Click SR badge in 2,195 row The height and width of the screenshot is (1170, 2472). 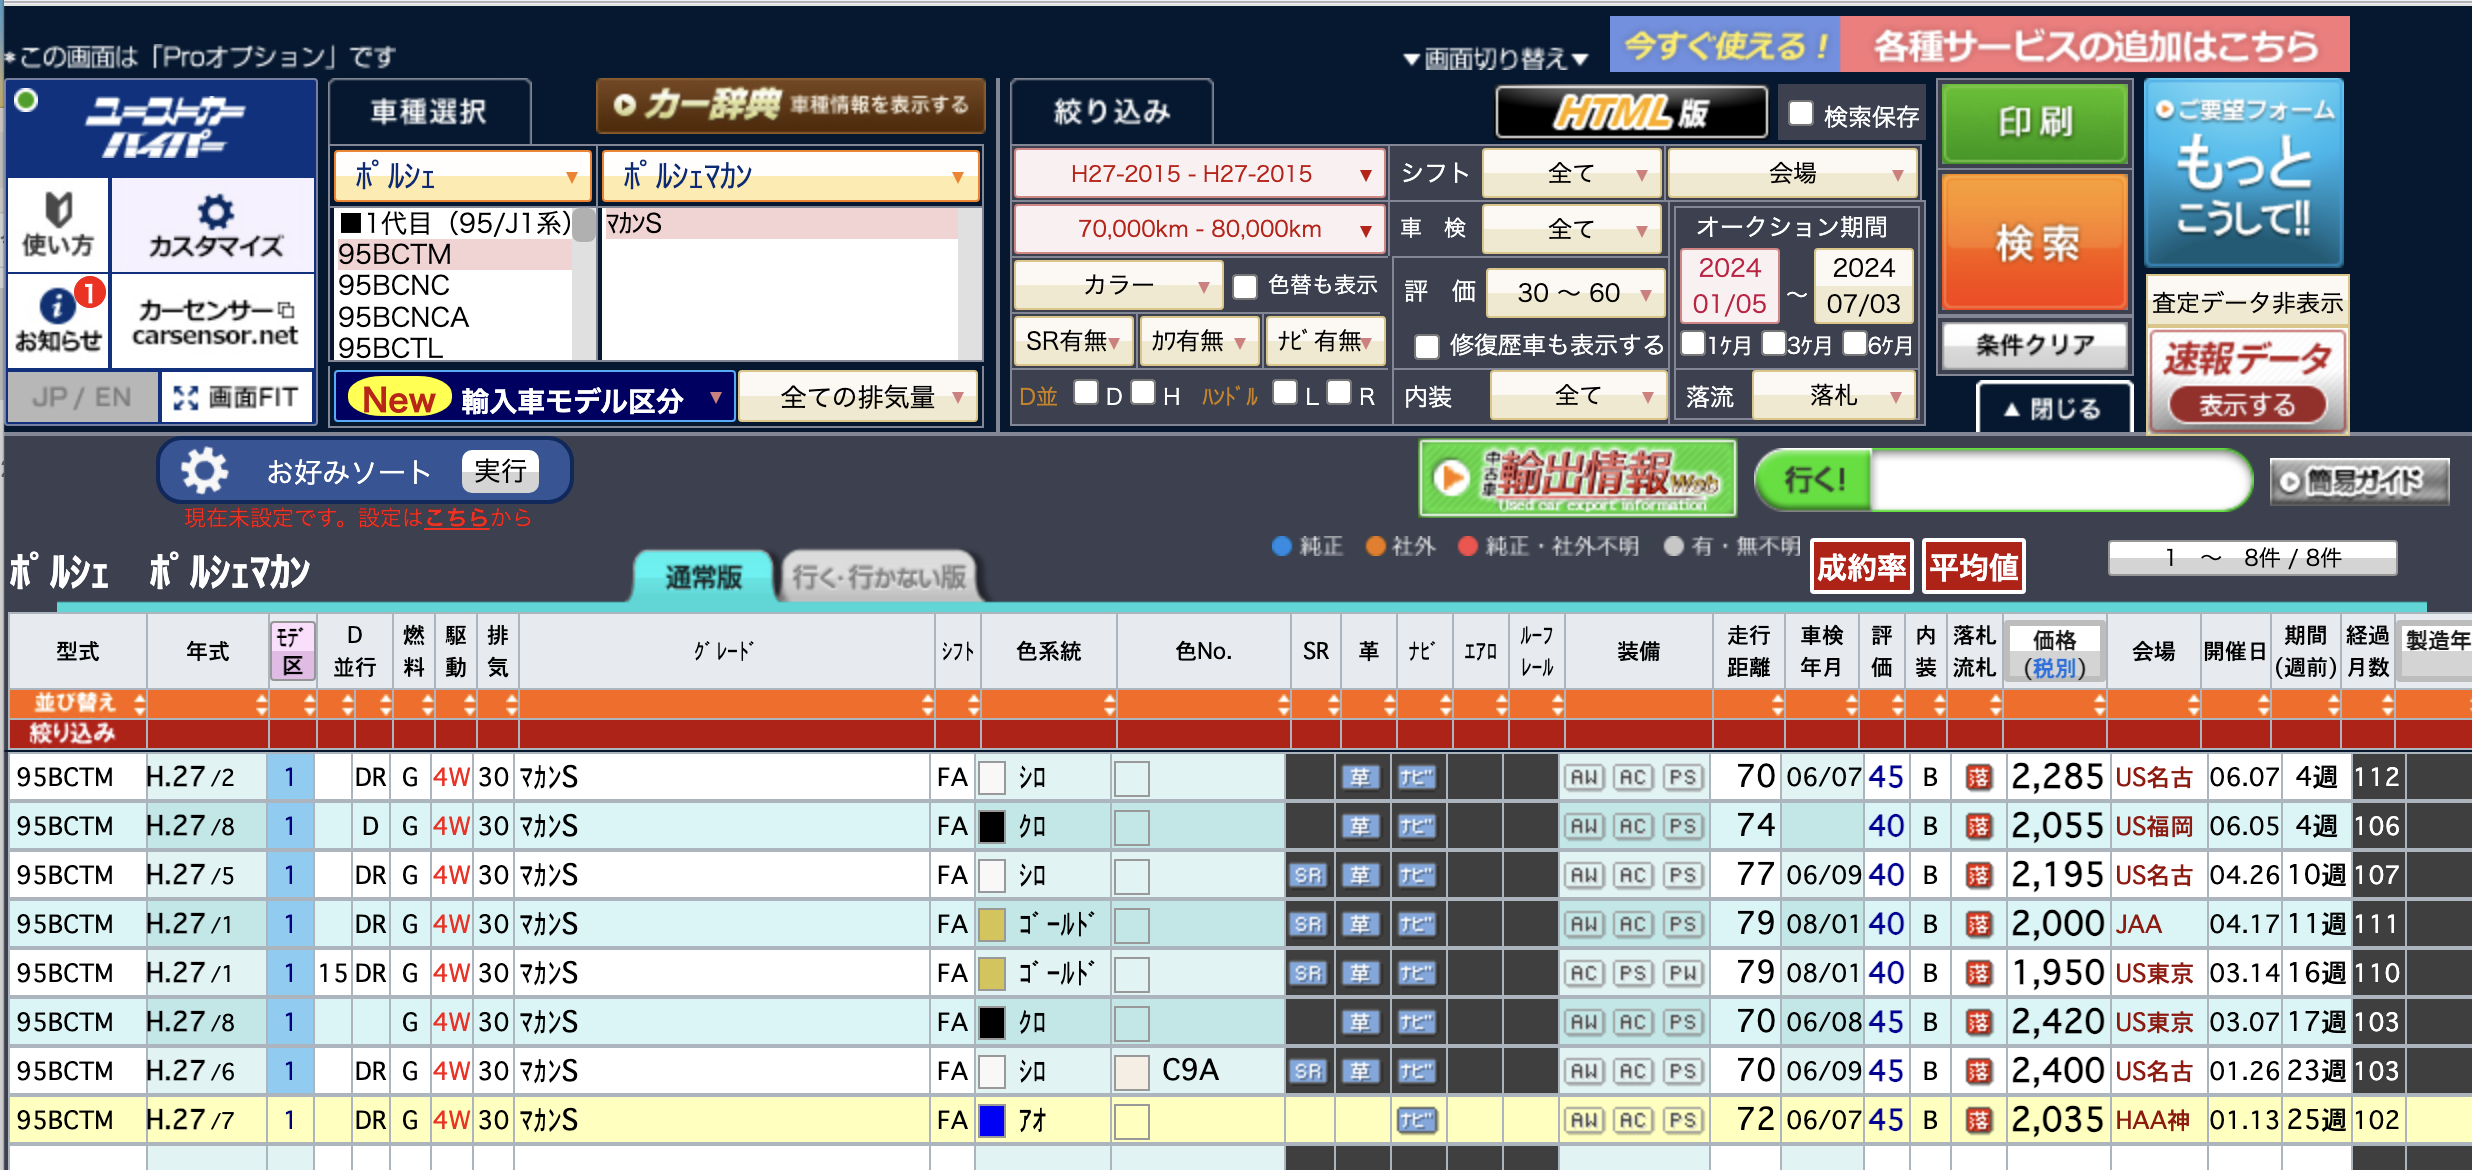[x=1307, y=876]
